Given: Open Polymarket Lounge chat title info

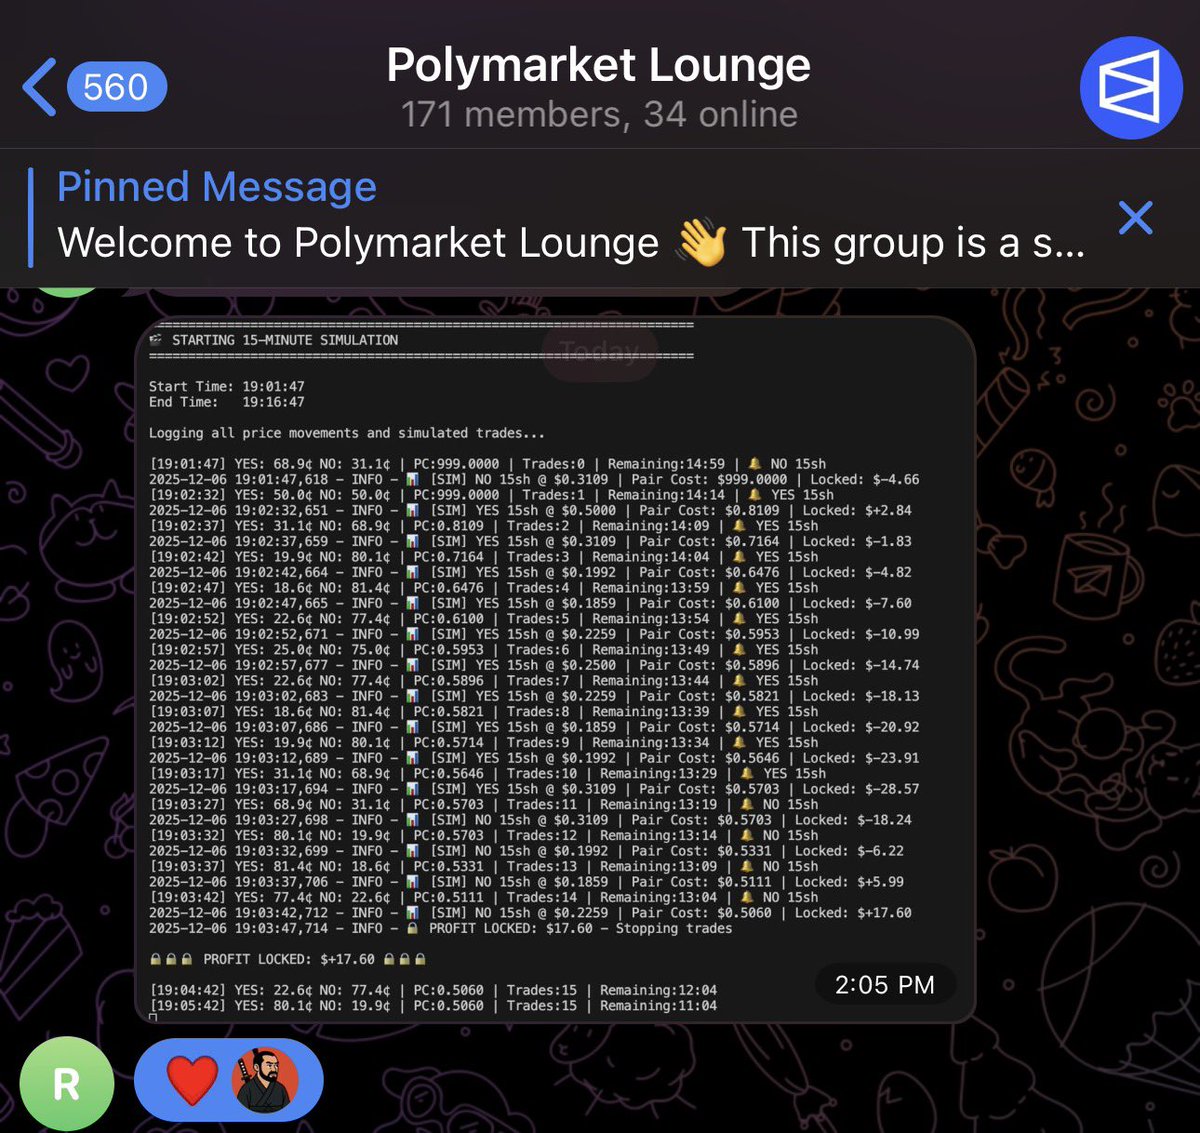Looking at the screenshot, I should click(598, 65).
